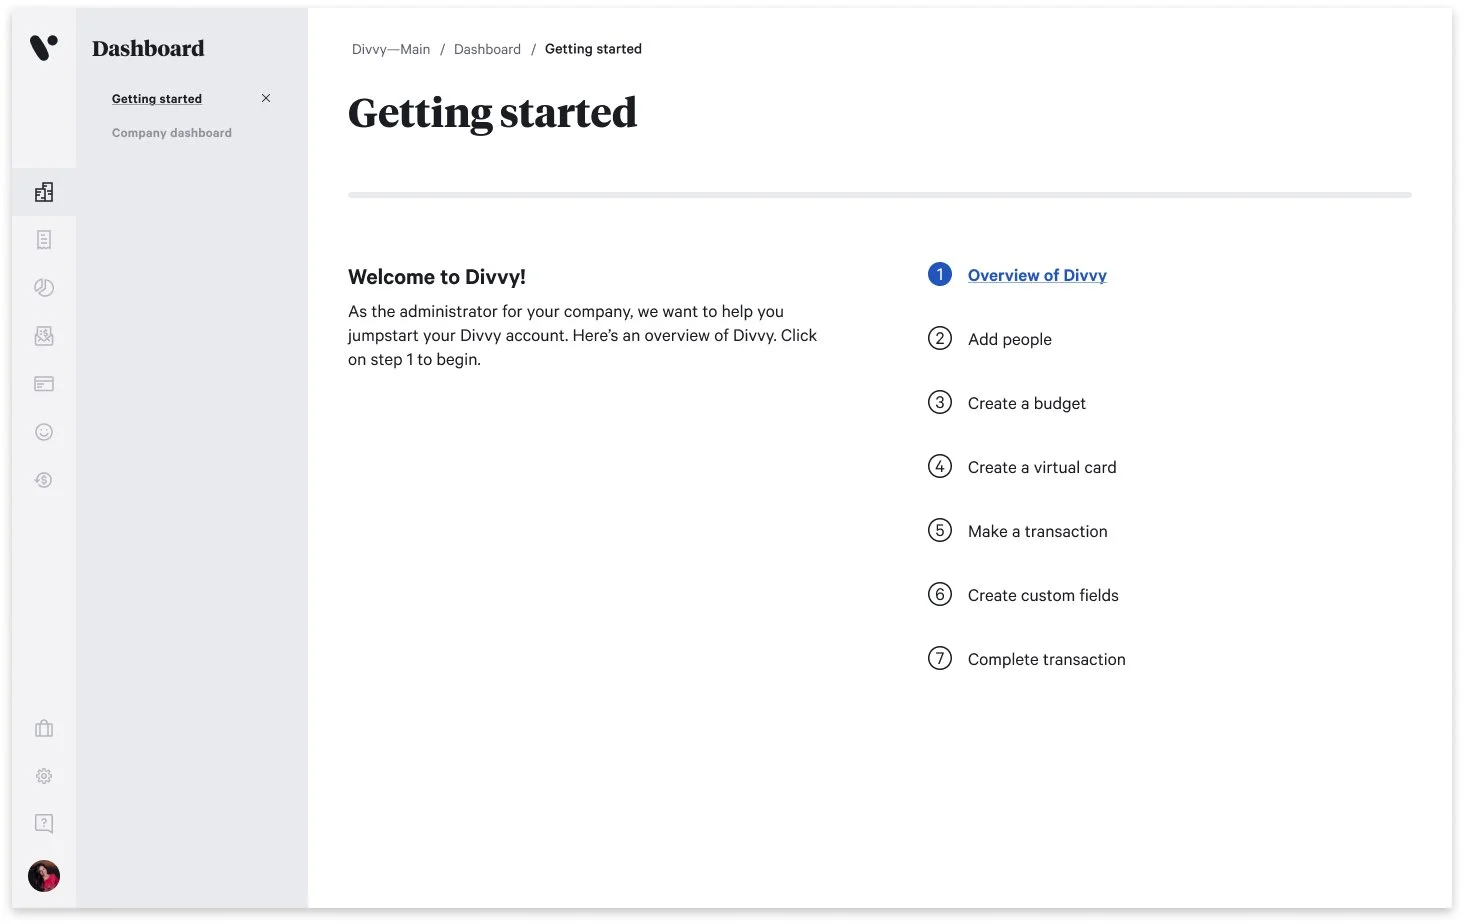Screen dimensions: 1464x924
Task: Click the step 5 numbered circle
Action: click(940, 530)
